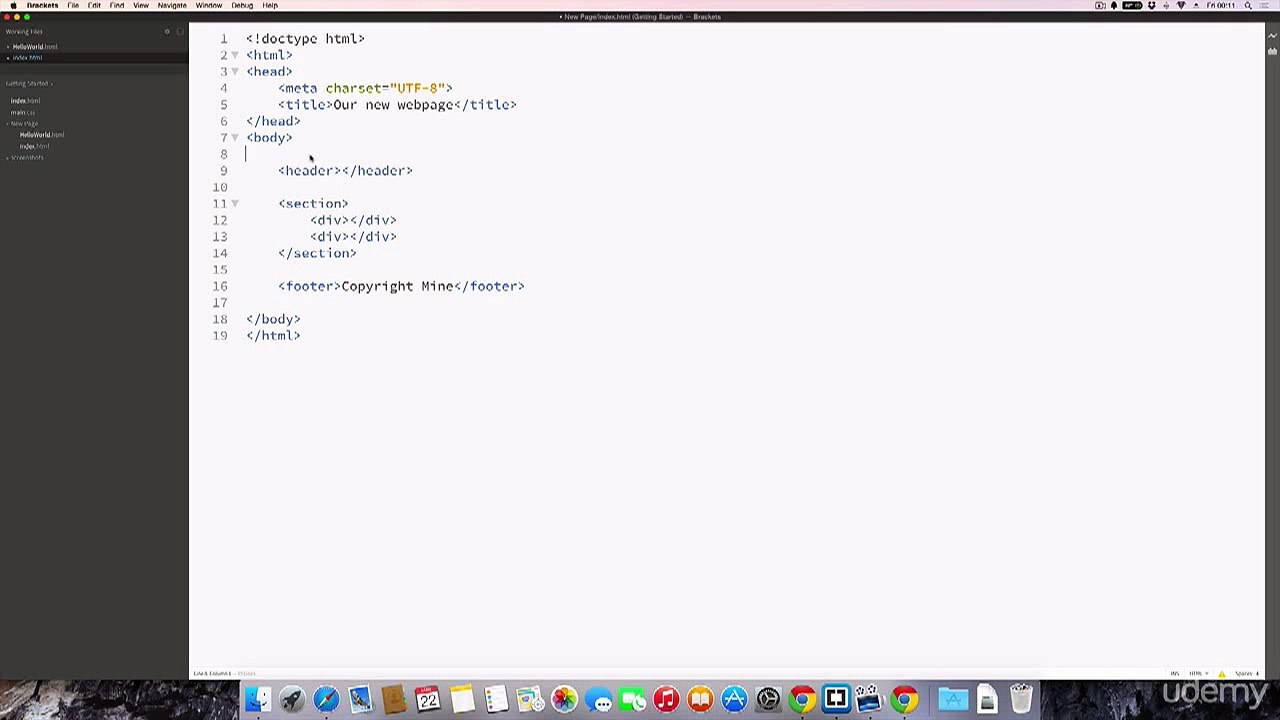Collapse the body tag fold arrow on line 7
1280x720 pixels.
click(x=235, y=138)
